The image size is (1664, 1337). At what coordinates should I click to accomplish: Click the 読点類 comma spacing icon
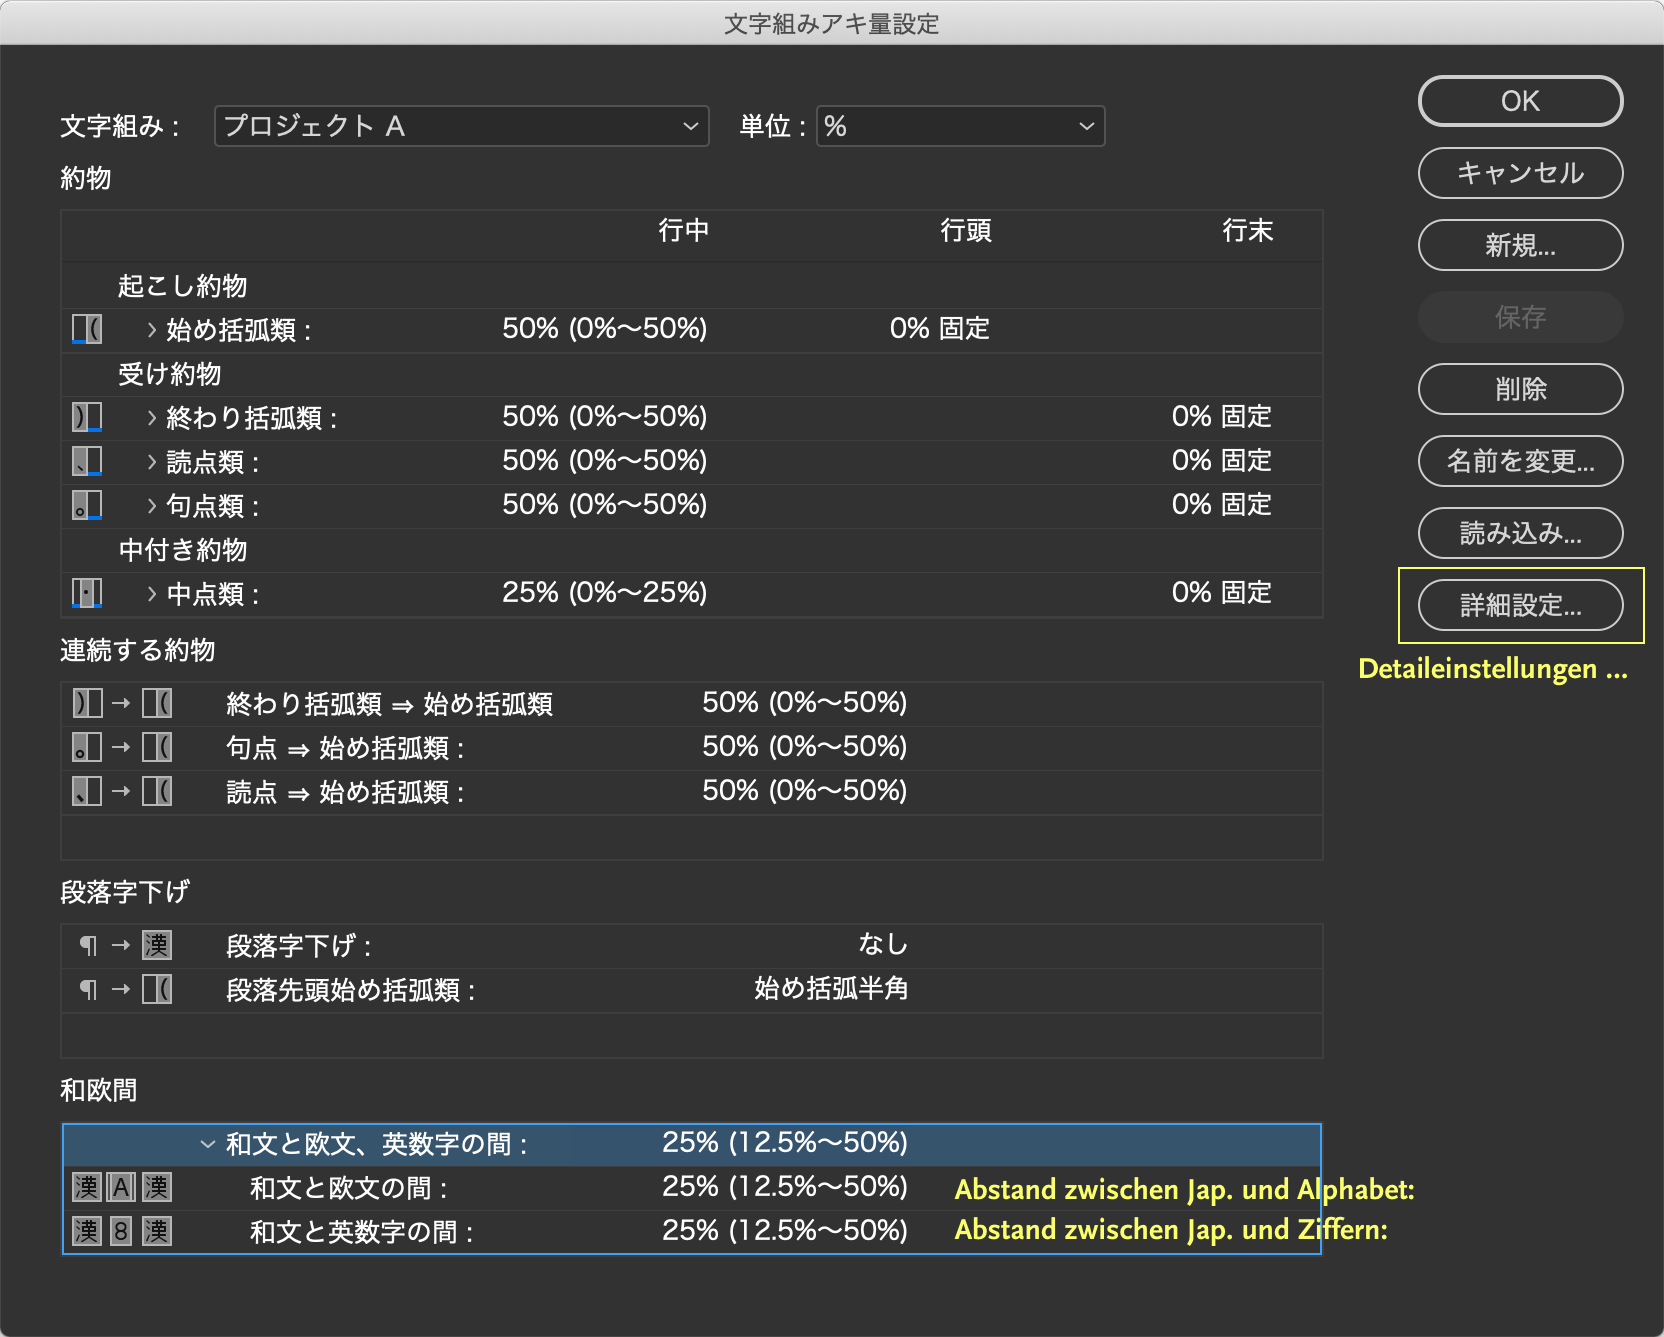coord(87,461)
